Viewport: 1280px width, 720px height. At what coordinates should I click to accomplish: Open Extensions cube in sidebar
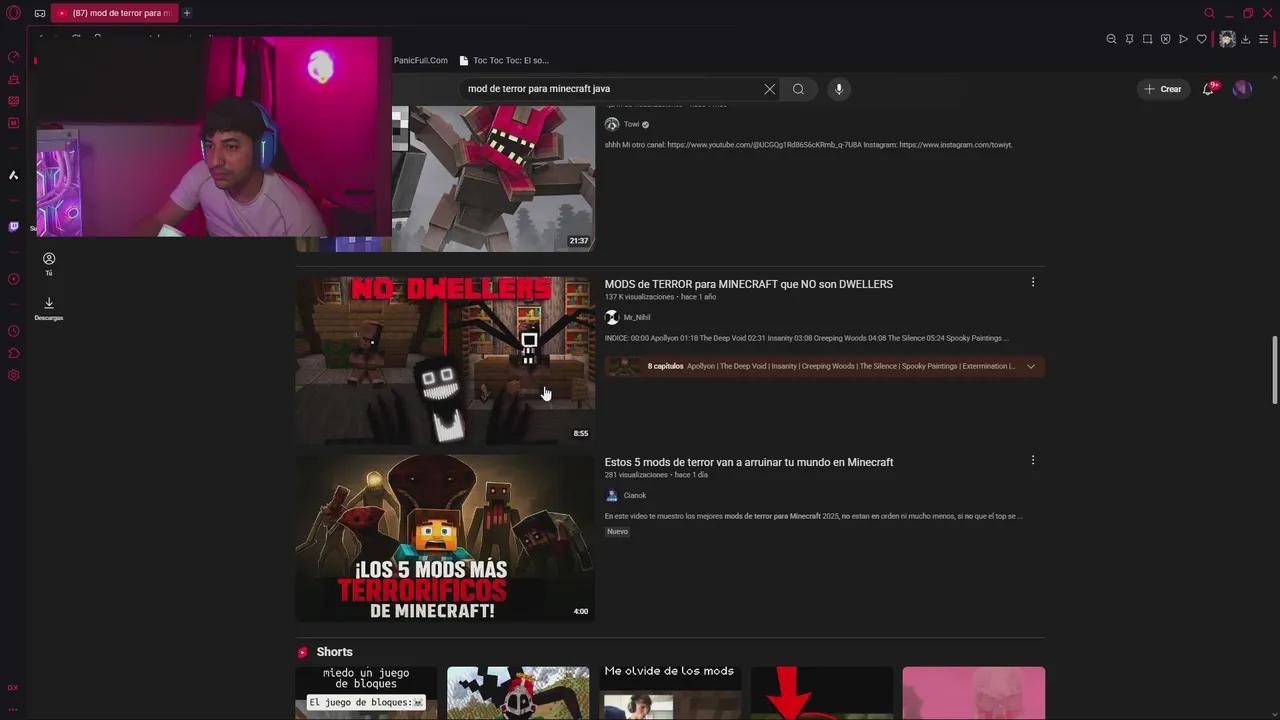14,353
